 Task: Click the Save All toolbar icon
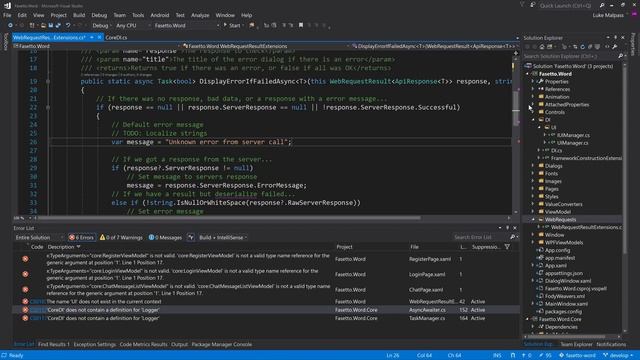(x=58, y=25)
